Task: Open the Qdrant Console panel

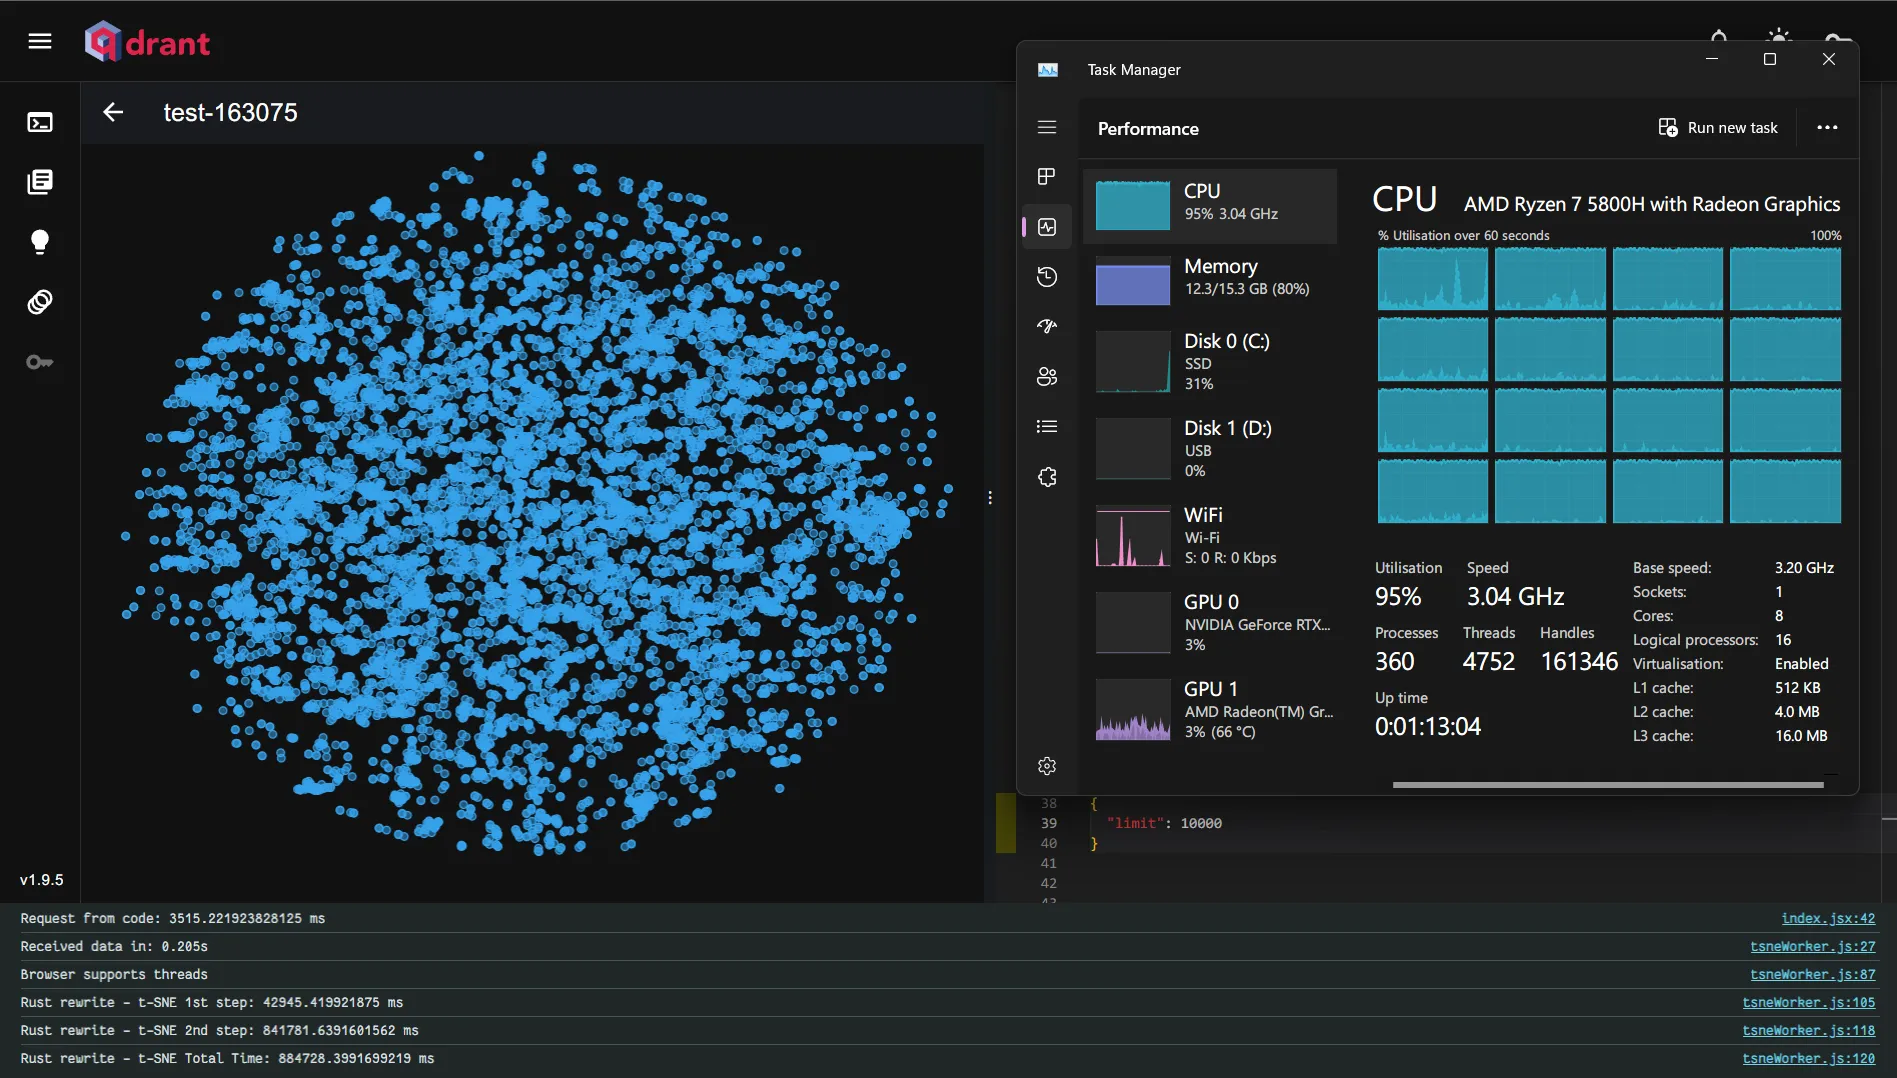Action: pos(40,122)
